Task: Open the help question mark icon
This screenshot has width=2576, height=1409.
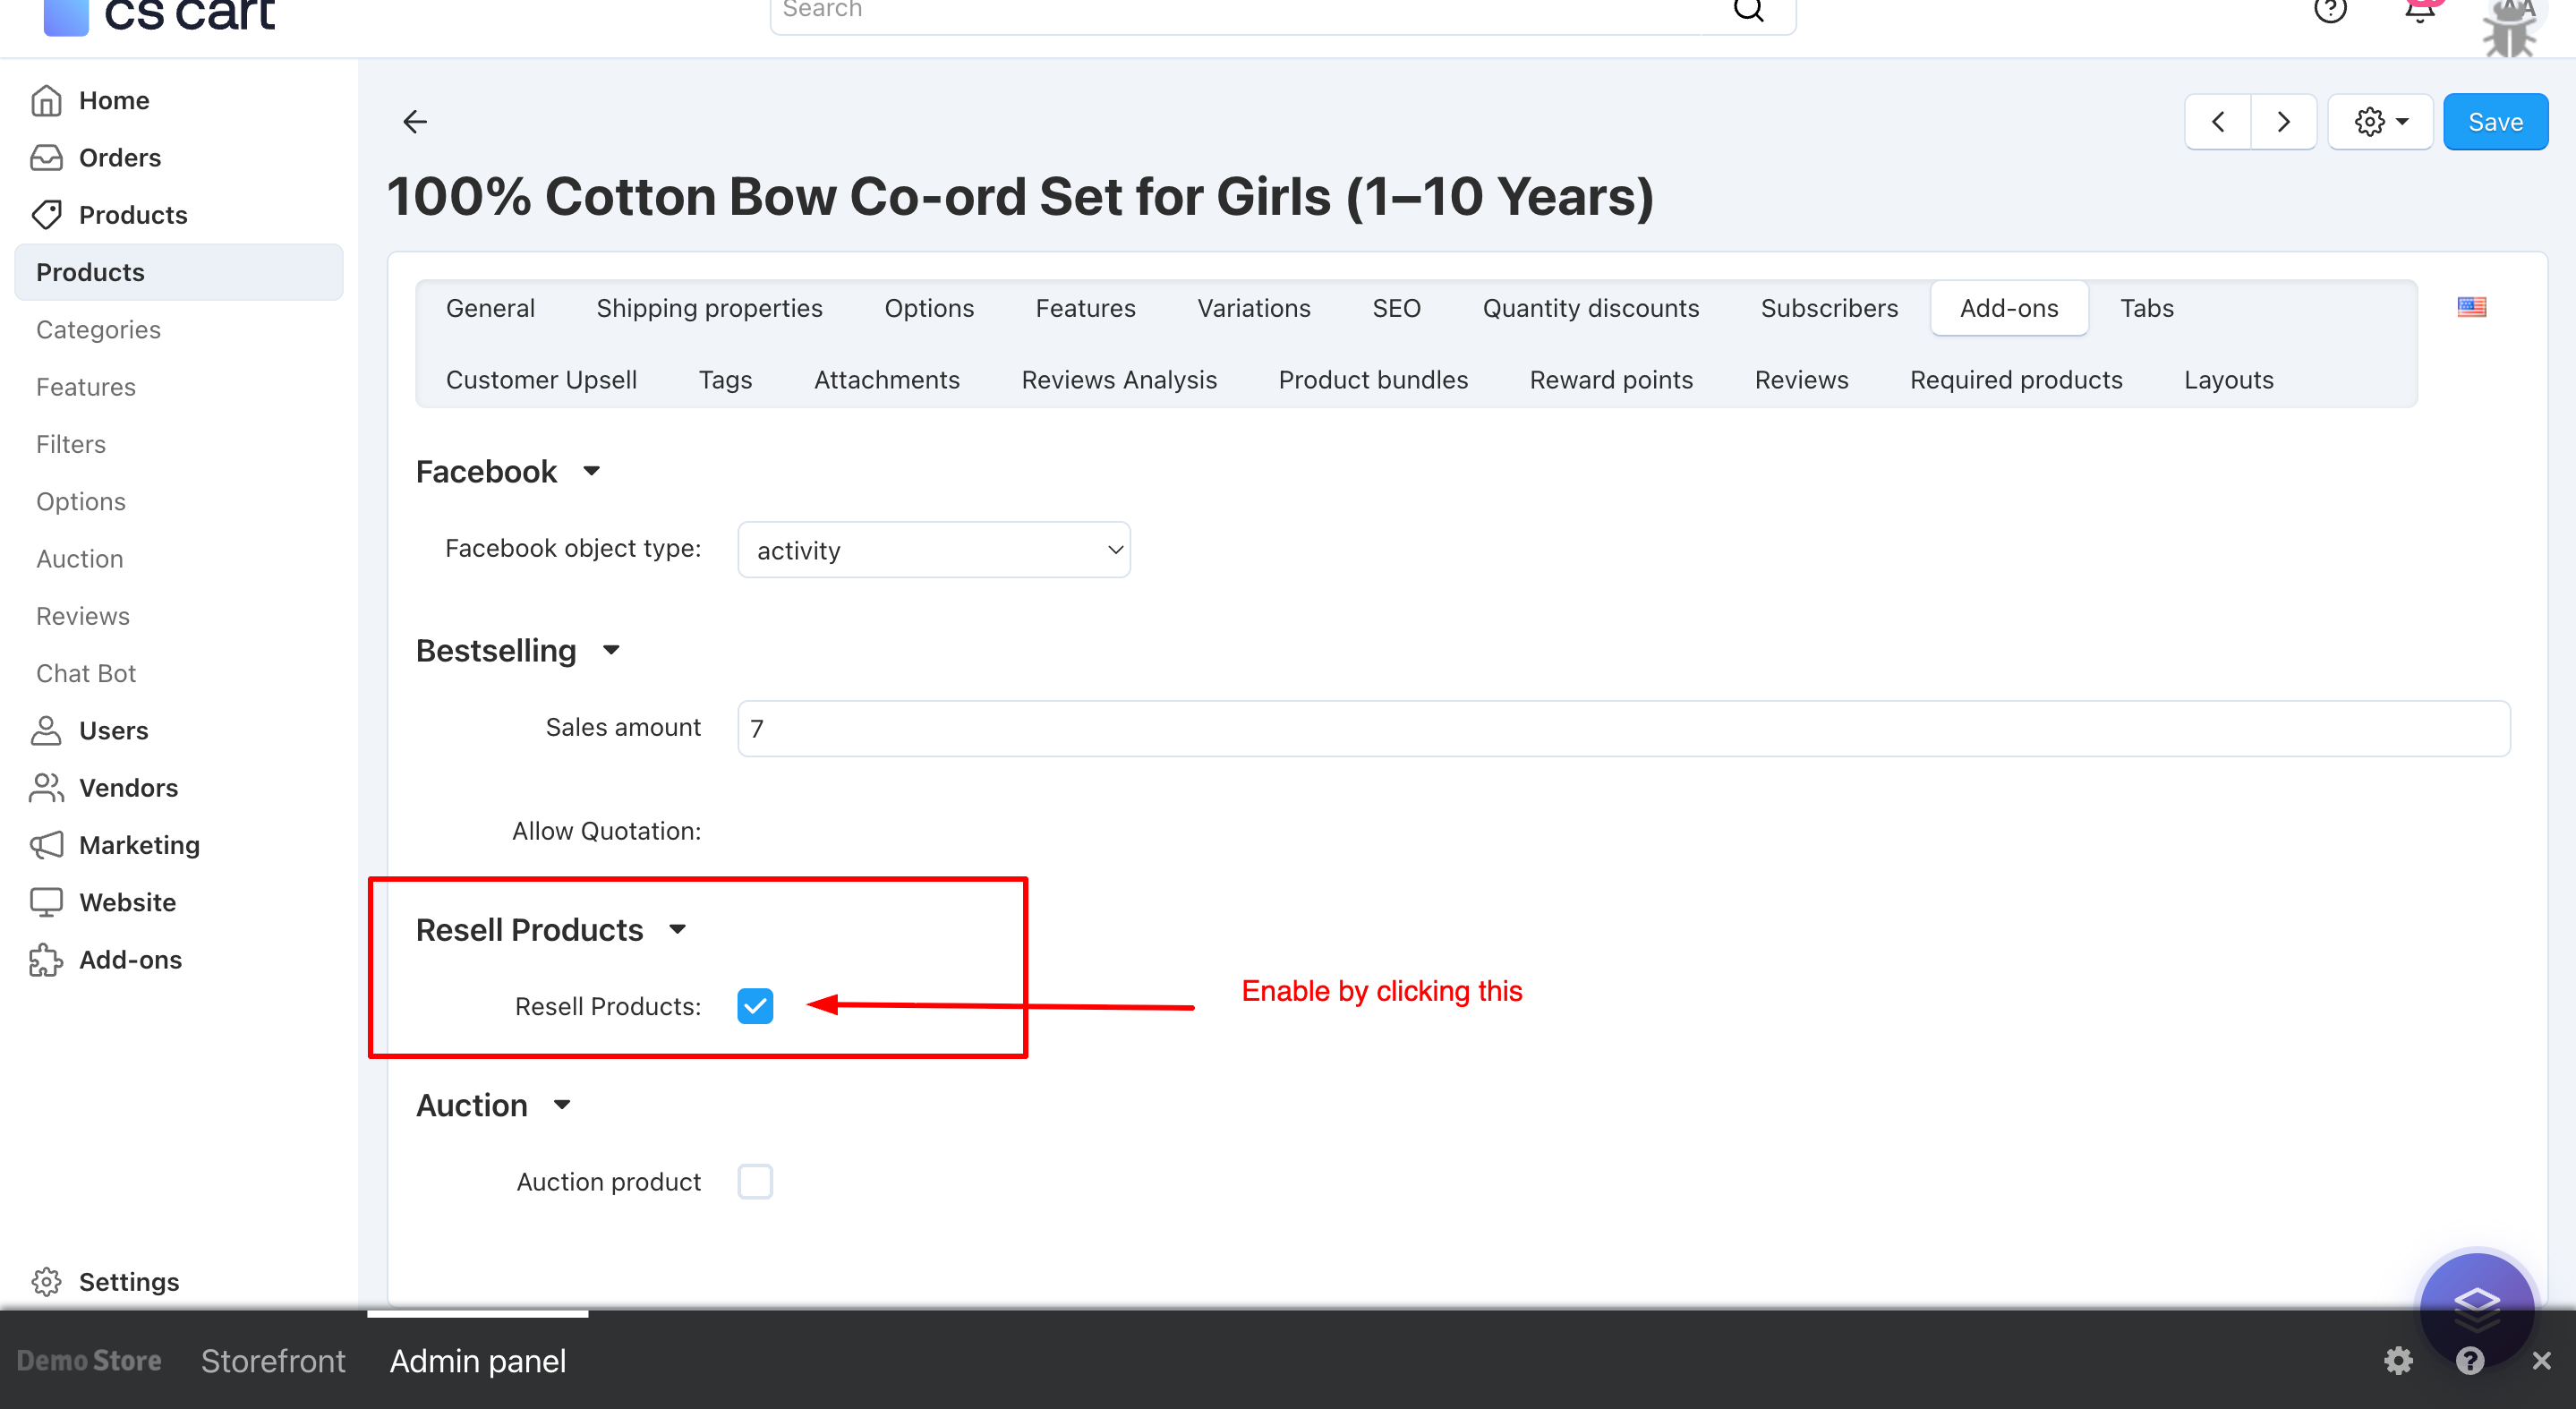Action: coord(2330,10)
